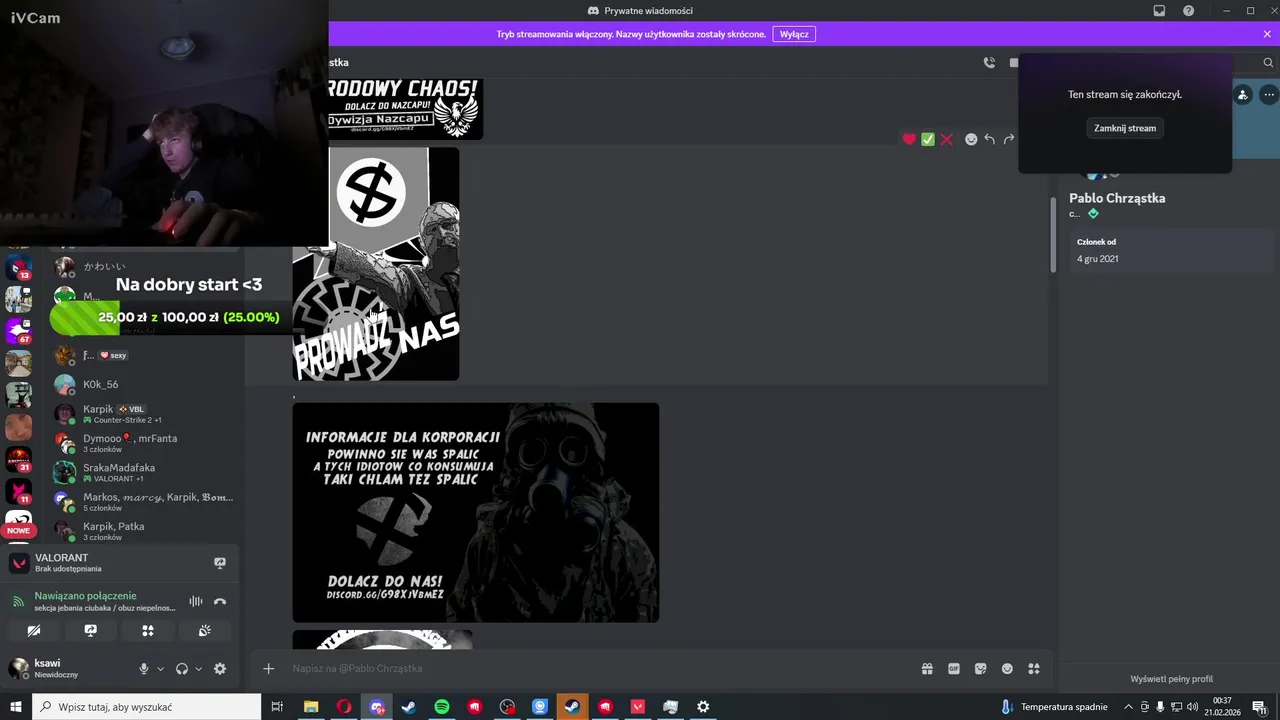Open the add reaction emoji picker on message

pos(970,139)
